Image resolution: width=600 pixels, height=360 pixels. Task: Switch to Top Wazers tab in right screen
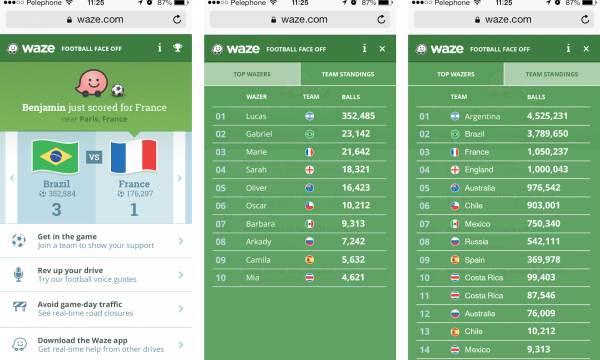tap(456, 74)
